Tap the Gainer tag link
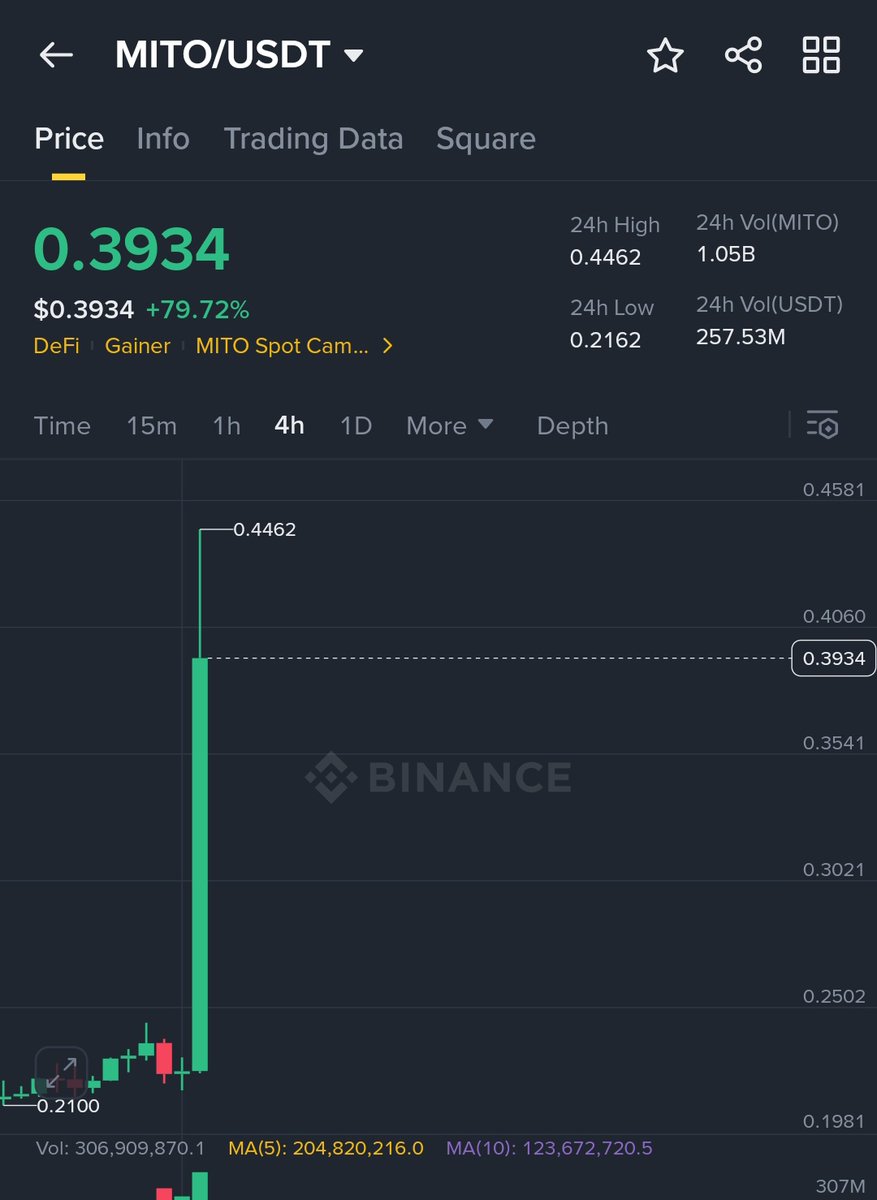Viewport: 877px width, 1200px height. (x=137, y=346)
